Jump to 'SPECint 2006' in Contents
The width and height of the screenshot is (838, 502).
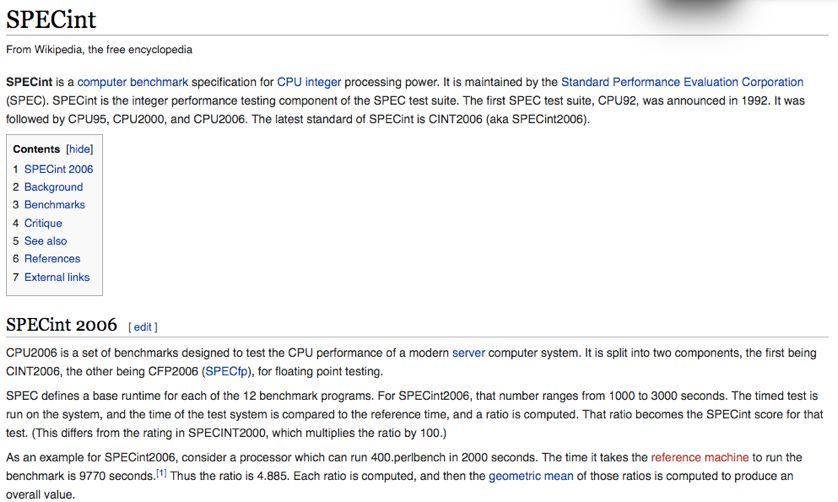(58, 169)
